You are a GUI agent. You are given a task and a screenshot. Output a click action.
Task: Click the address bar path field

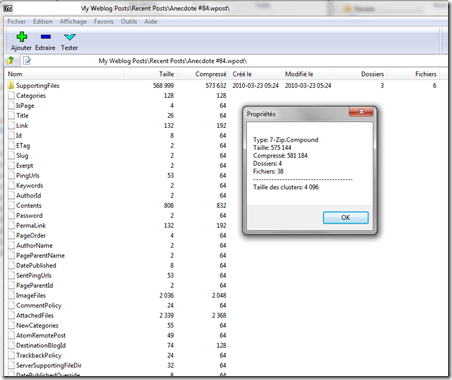coord(233,61)
